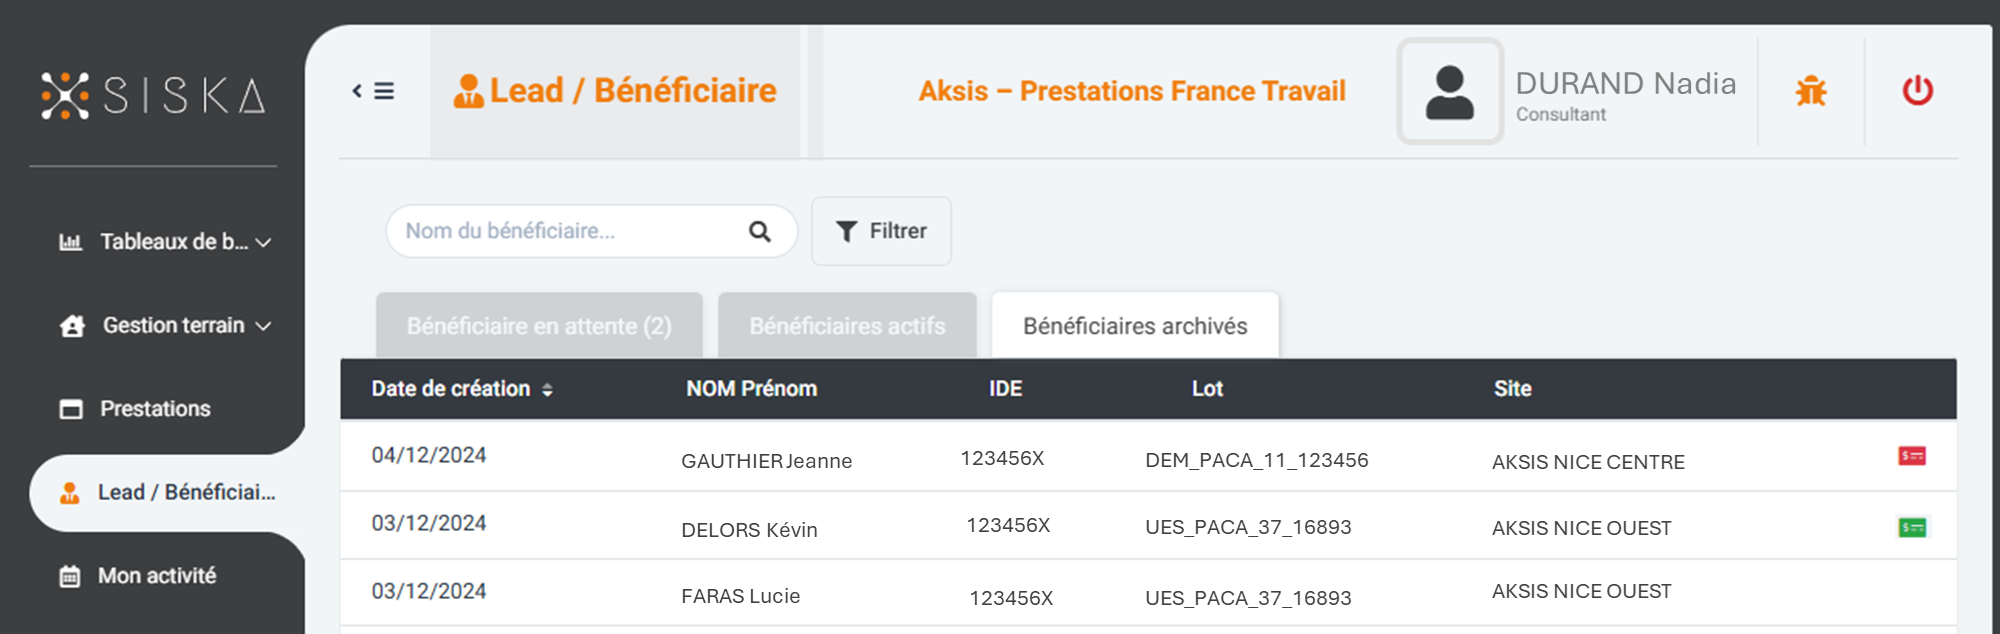This screenshot has width=2000, height=634.
Task: Switch to Bénéficiaire en attente tab
Action: pos(539,325)
